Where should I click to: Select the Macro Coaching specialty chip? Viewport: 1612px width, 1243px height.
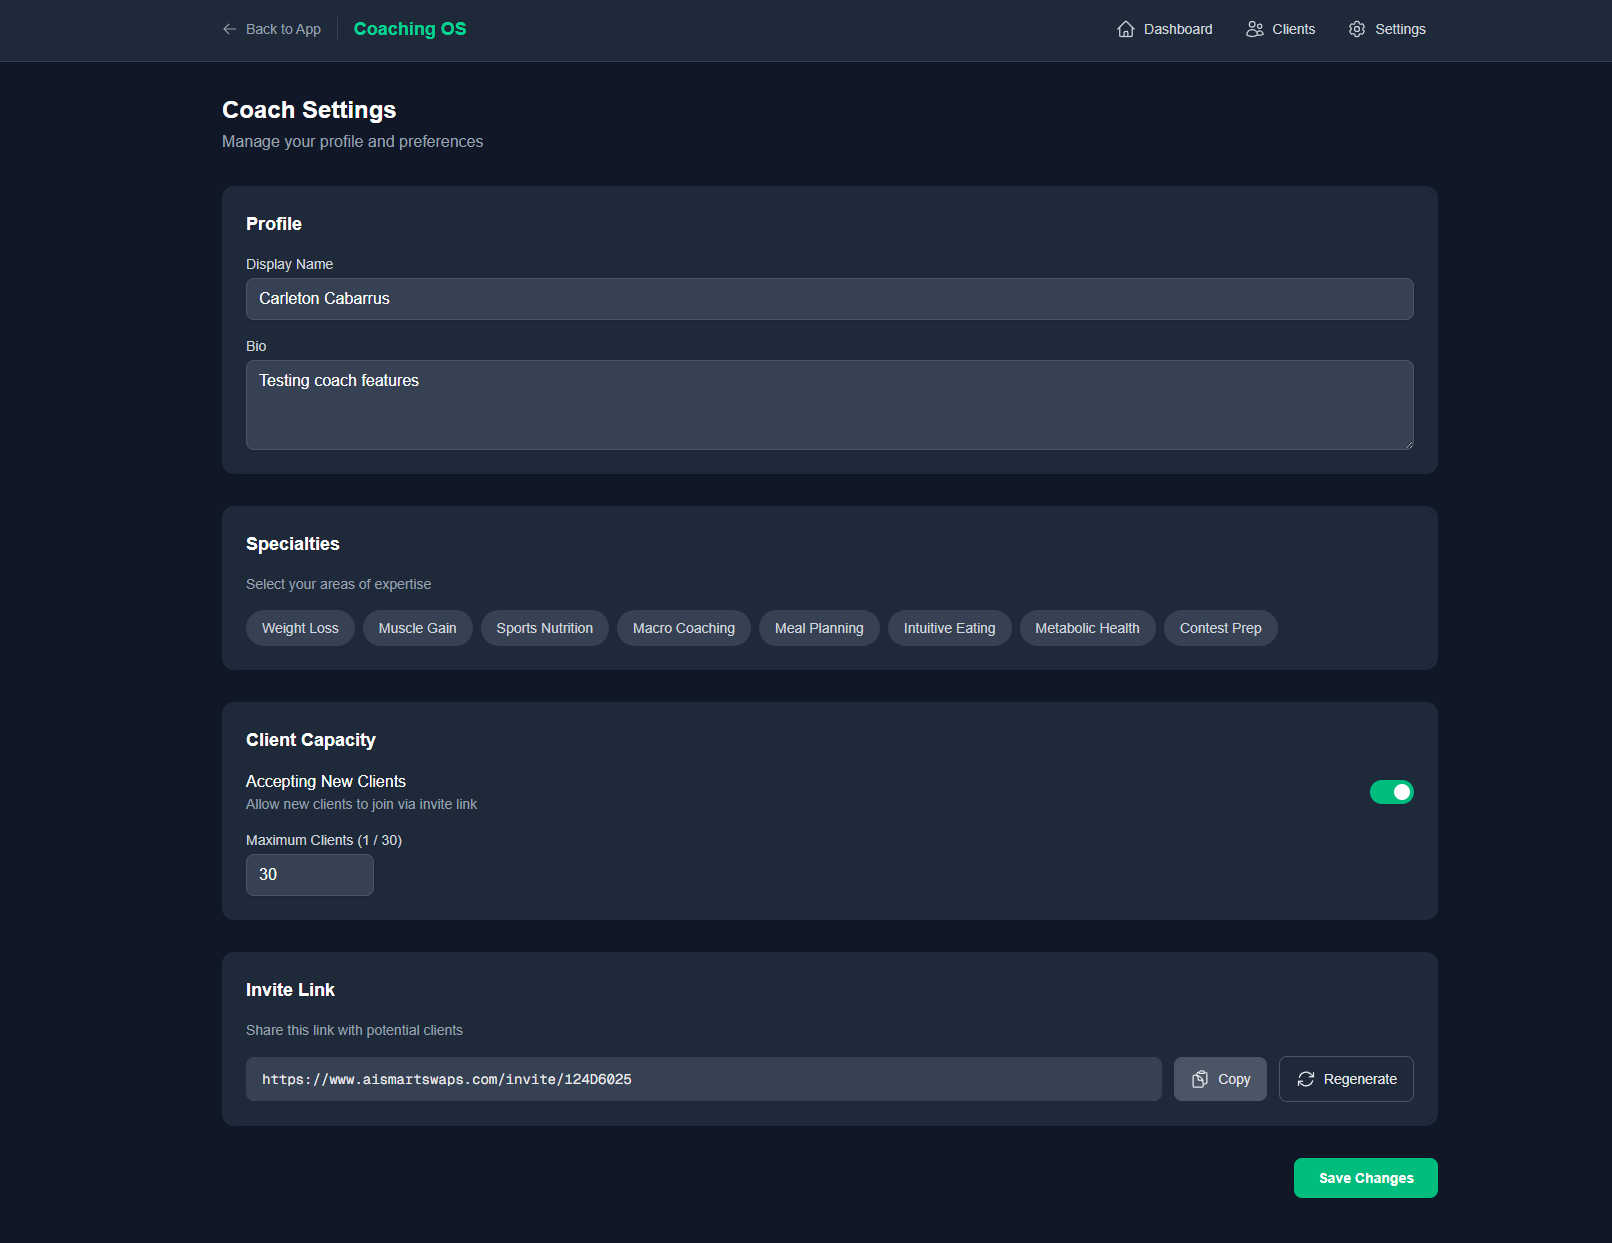pos(683,628)
